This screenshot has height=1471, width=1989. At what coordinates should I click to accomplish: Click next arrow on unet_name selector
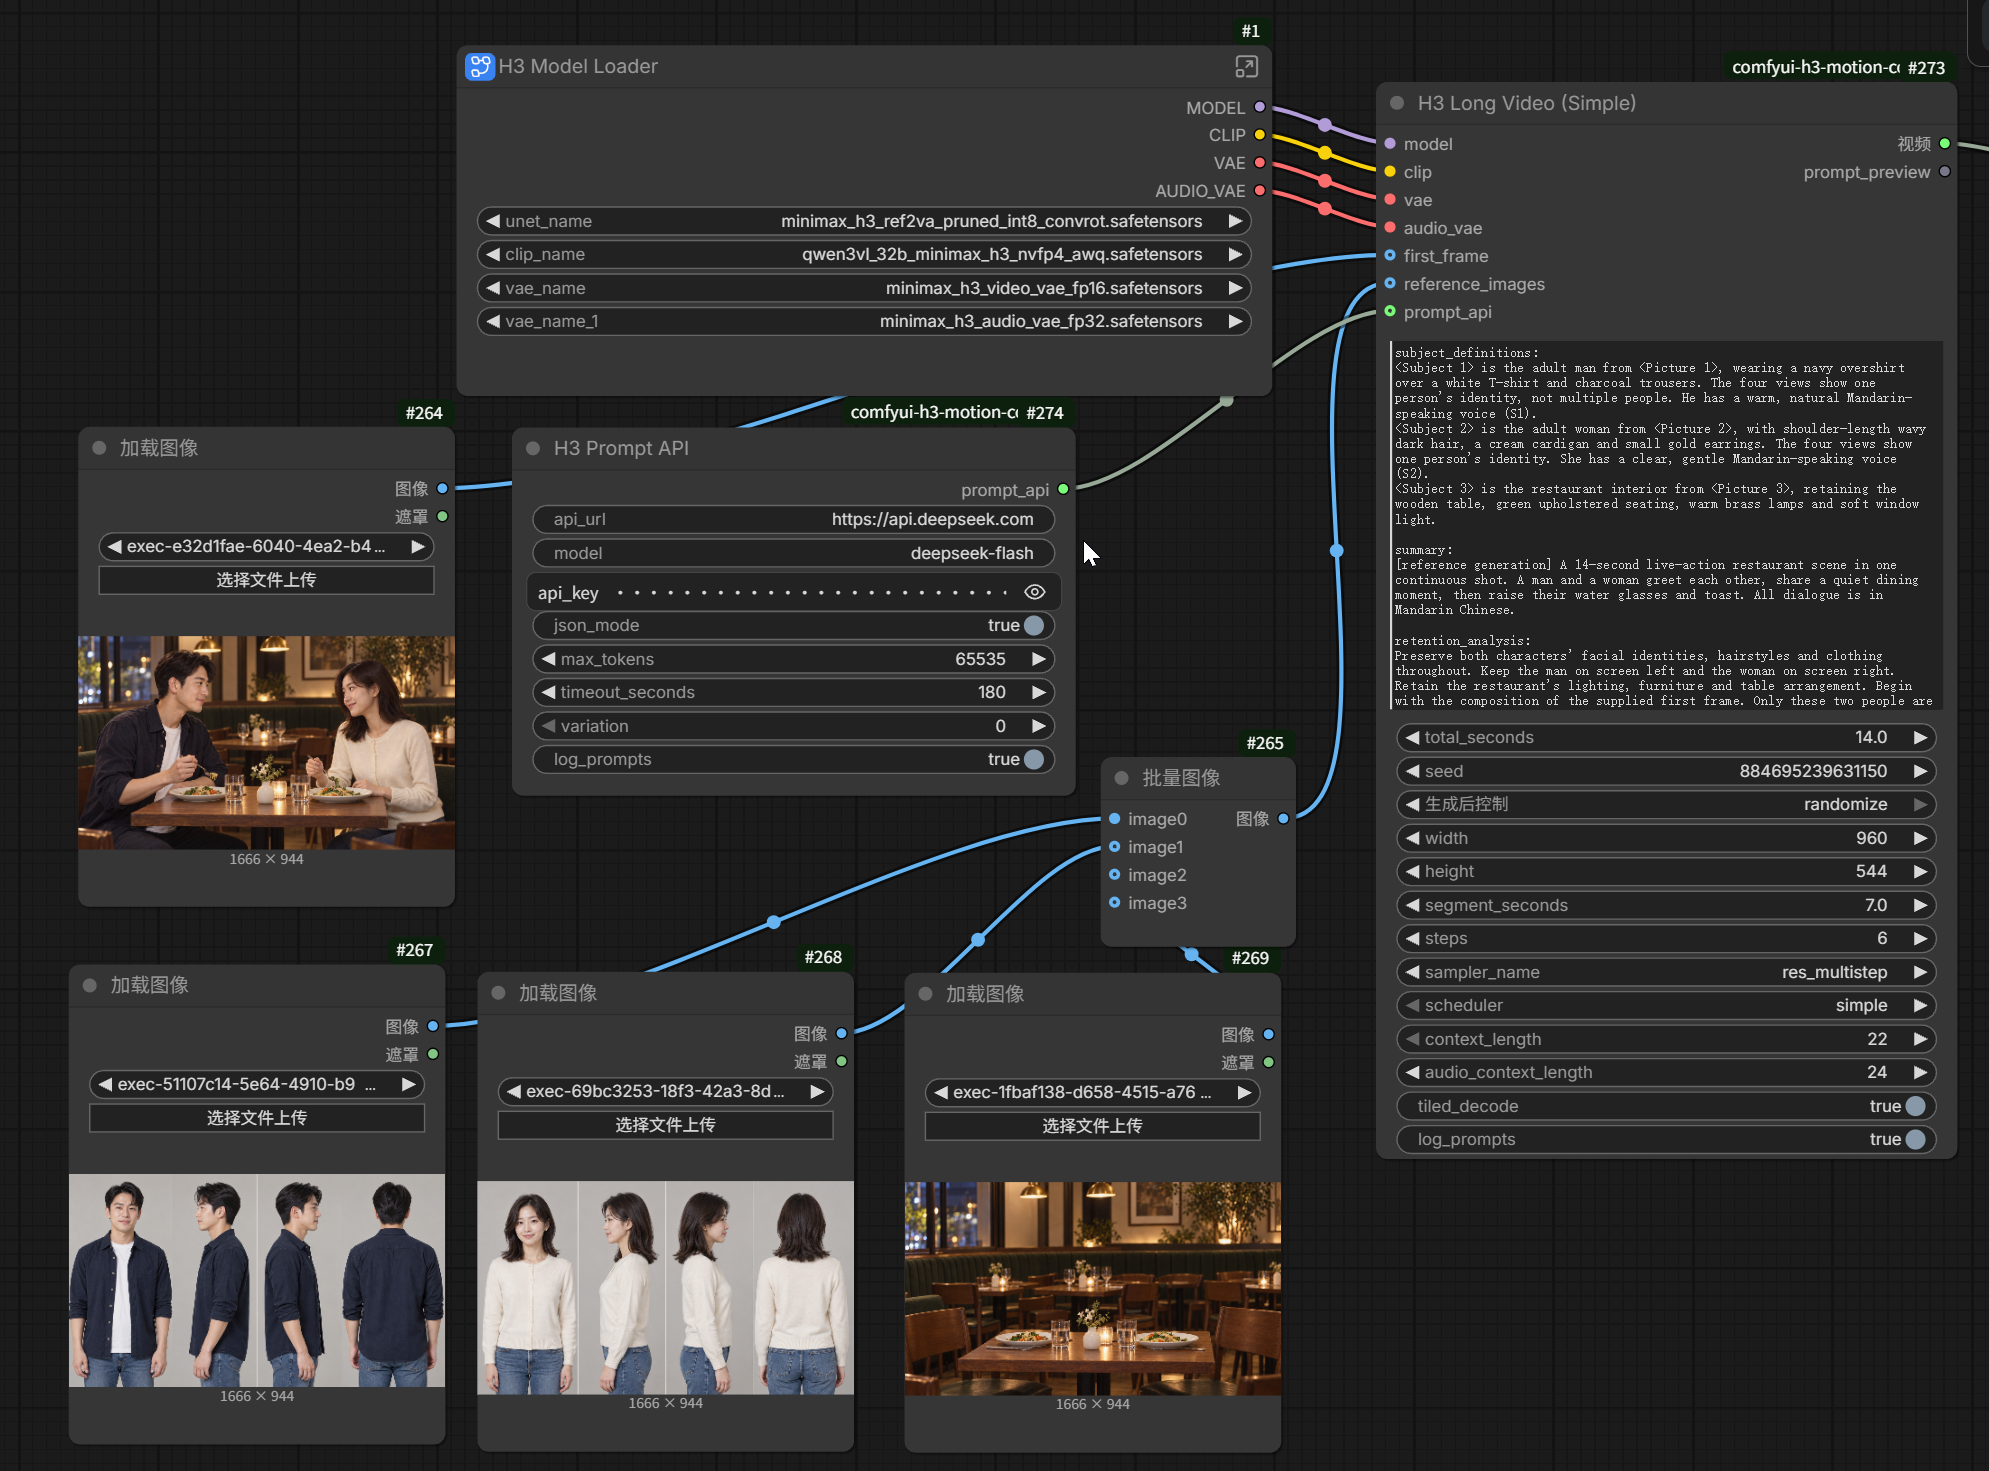[1235, 221]
